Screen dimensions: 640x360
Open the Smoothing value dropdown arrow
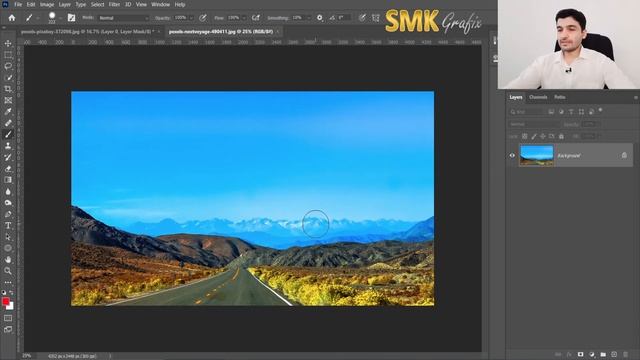click(308, 18)
